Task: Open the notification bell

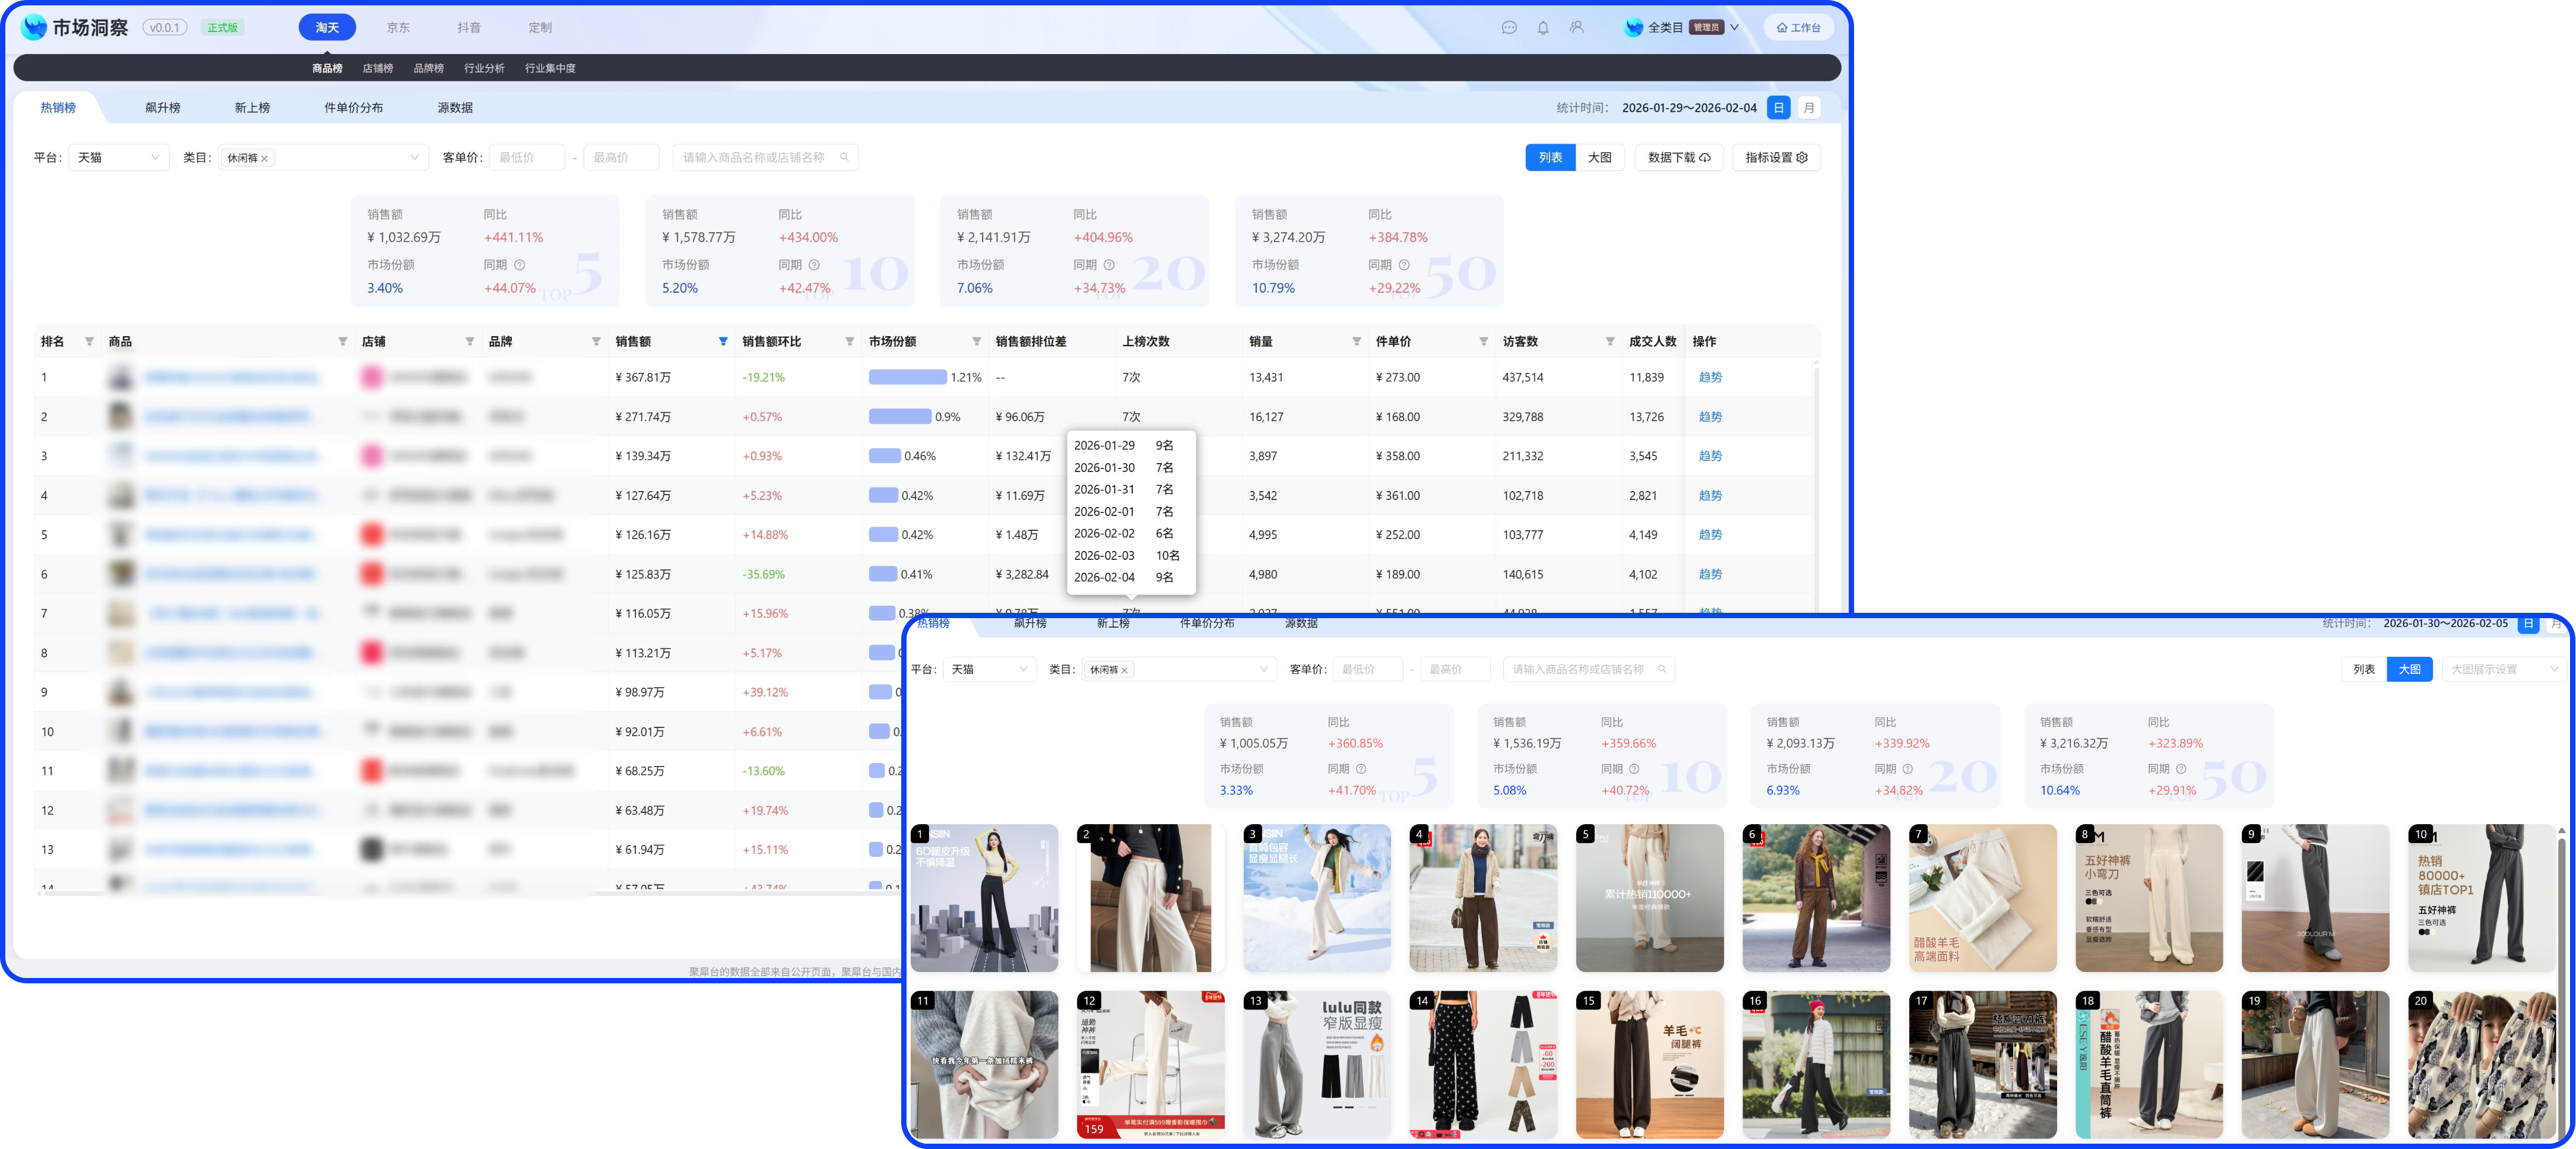Action: [1543, 28]
